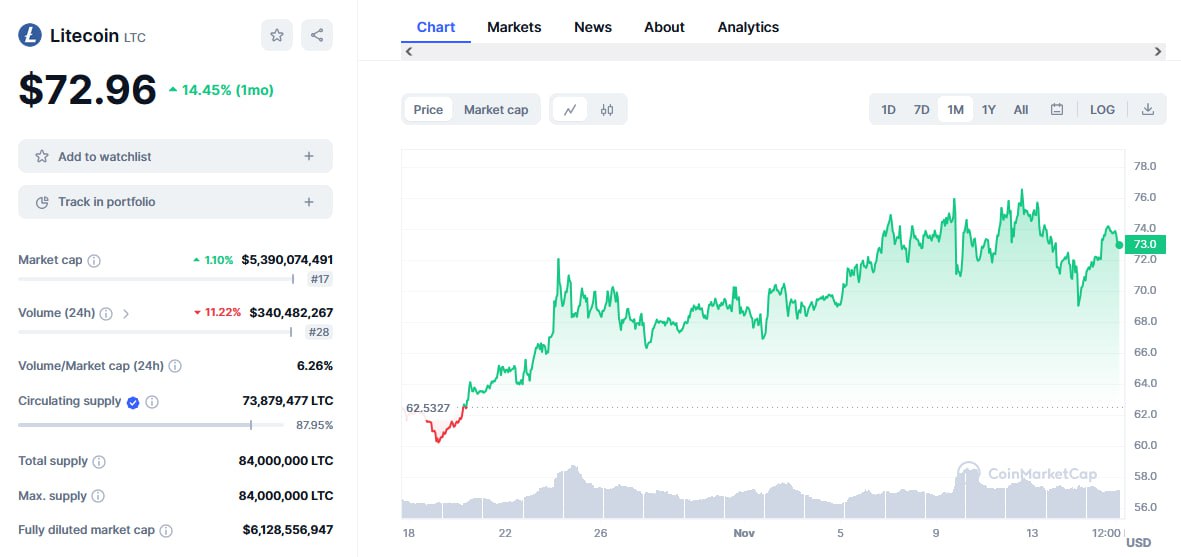Select the 7D time range
The width and height of the screenshot is (1181, 557).
(921, 110)
